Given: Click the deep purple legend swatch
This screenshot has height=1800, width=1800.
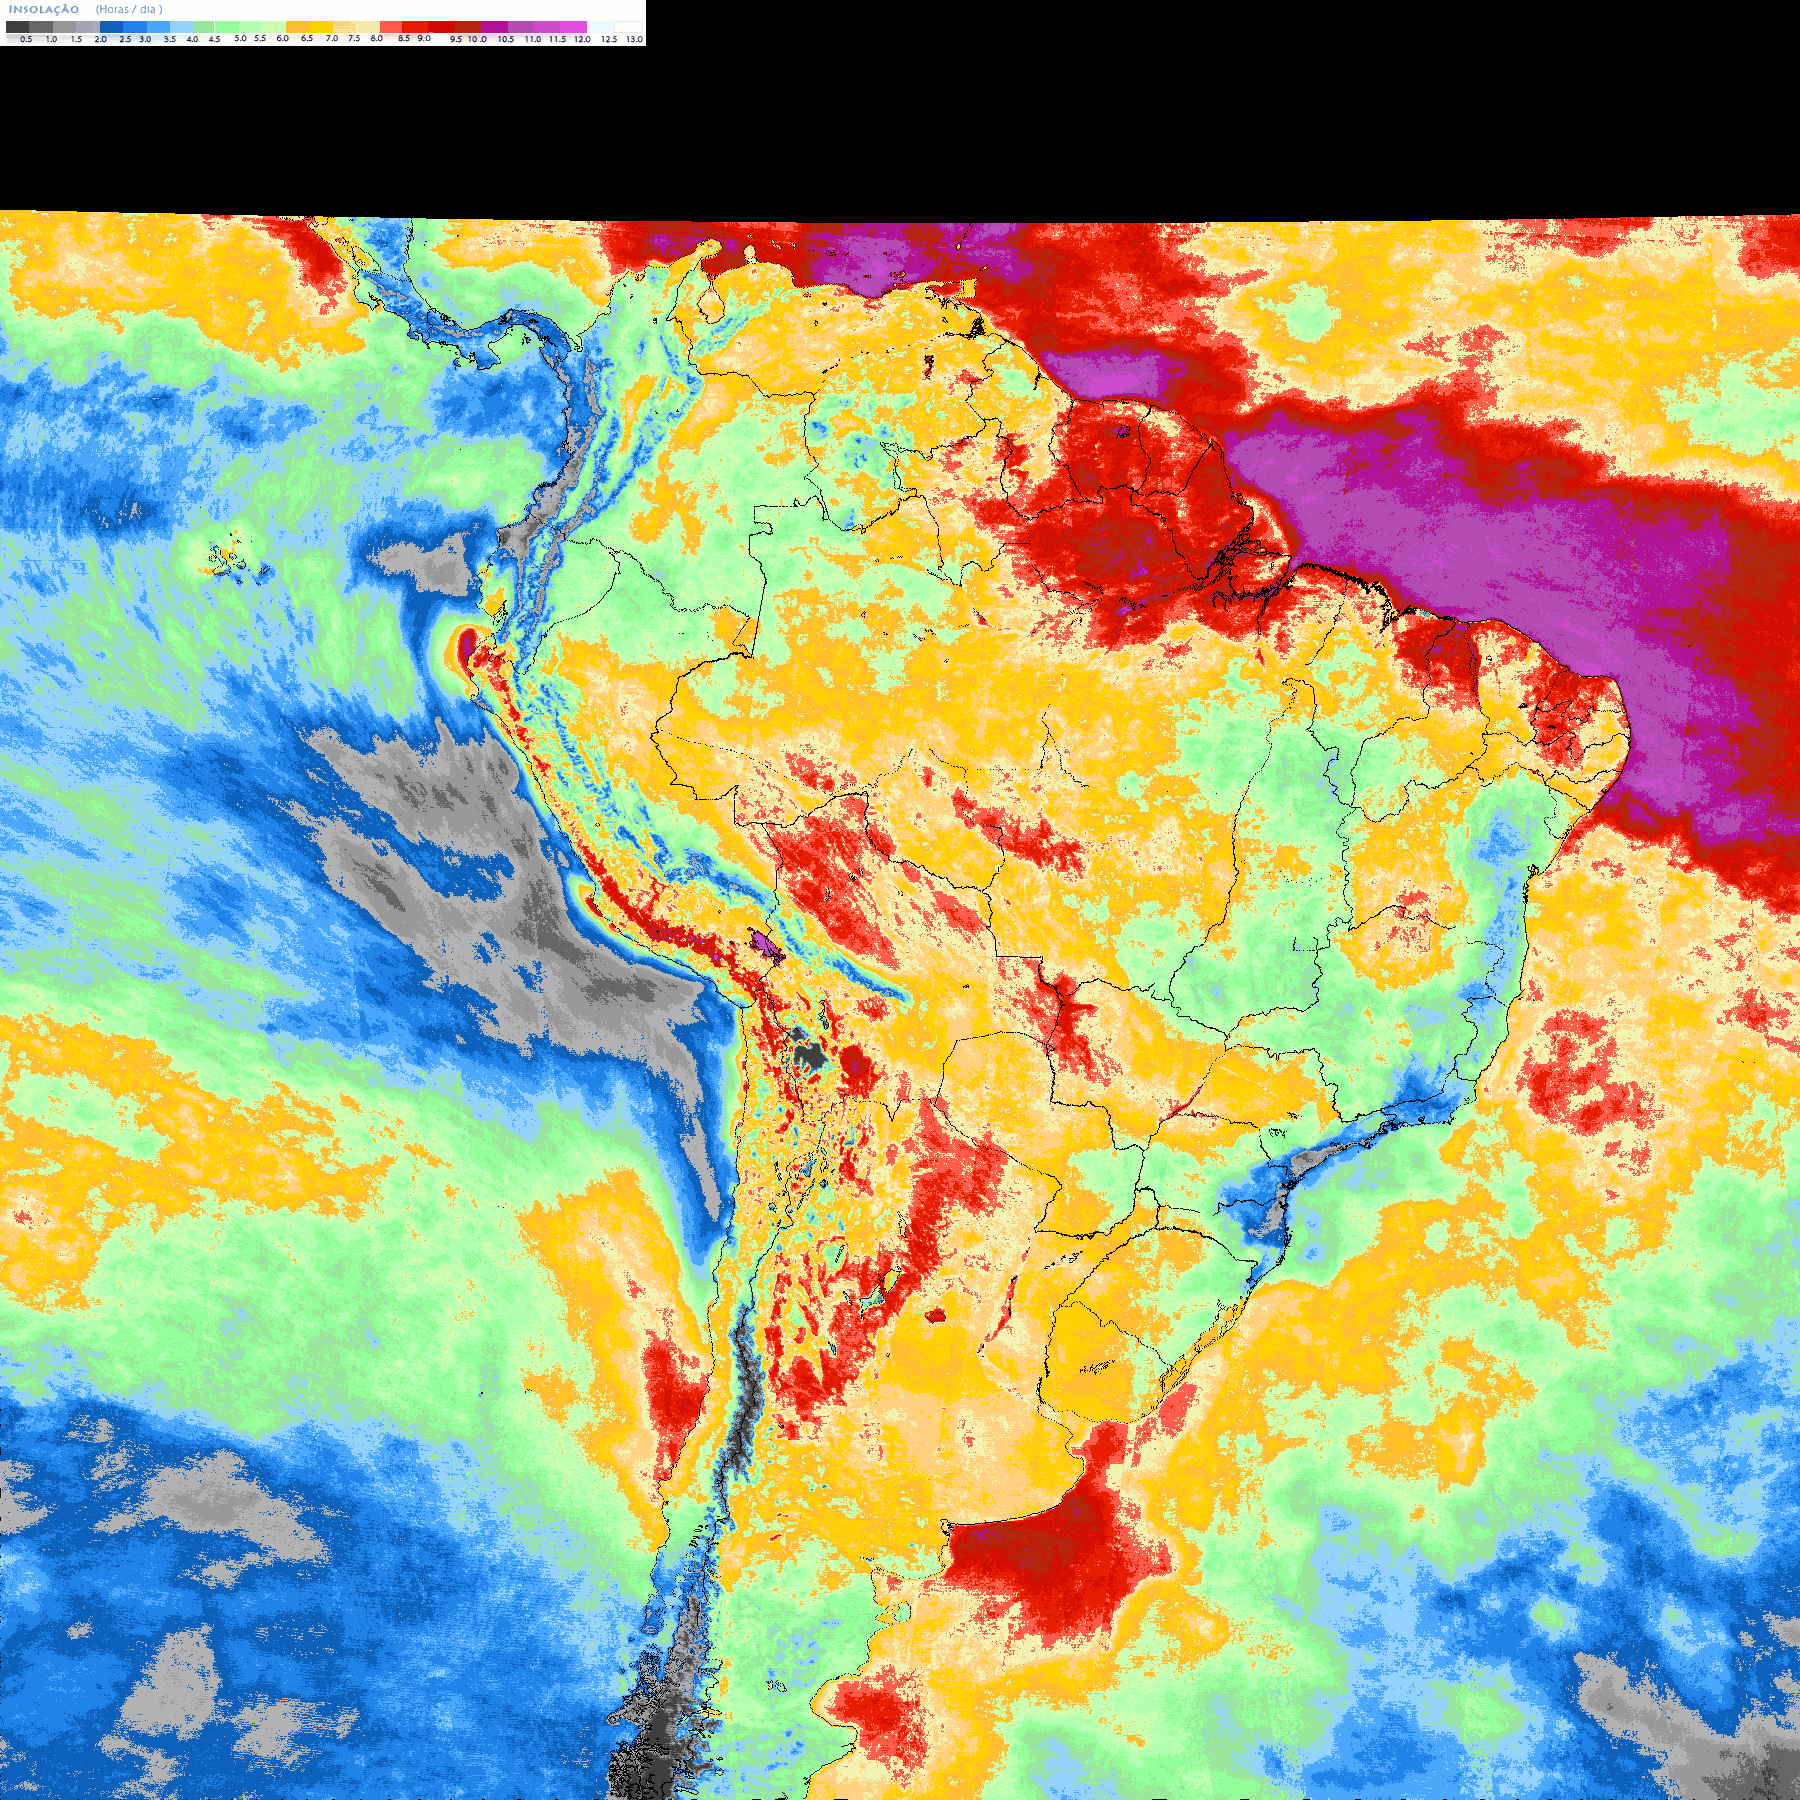Looking at the screenshot, I should click(494, 27).
